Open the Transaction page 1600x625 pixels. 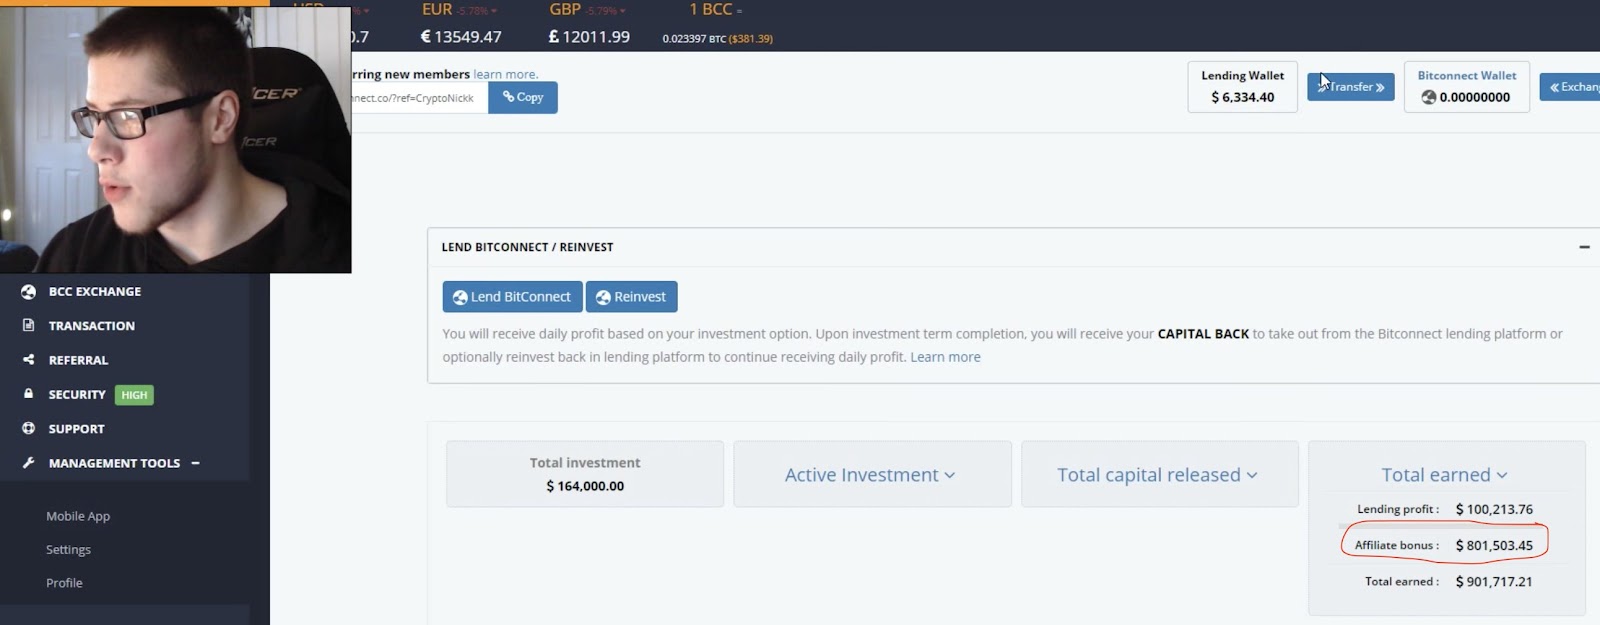91,326
